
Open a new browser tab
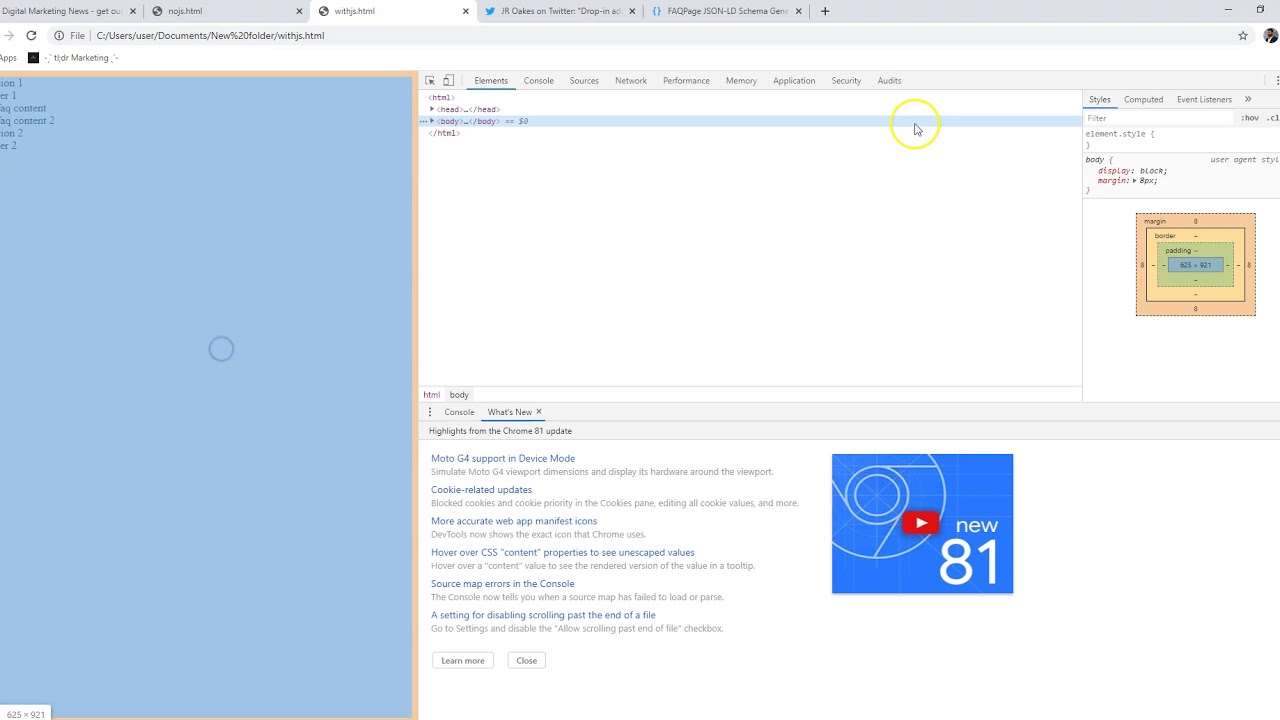(825, 11)
